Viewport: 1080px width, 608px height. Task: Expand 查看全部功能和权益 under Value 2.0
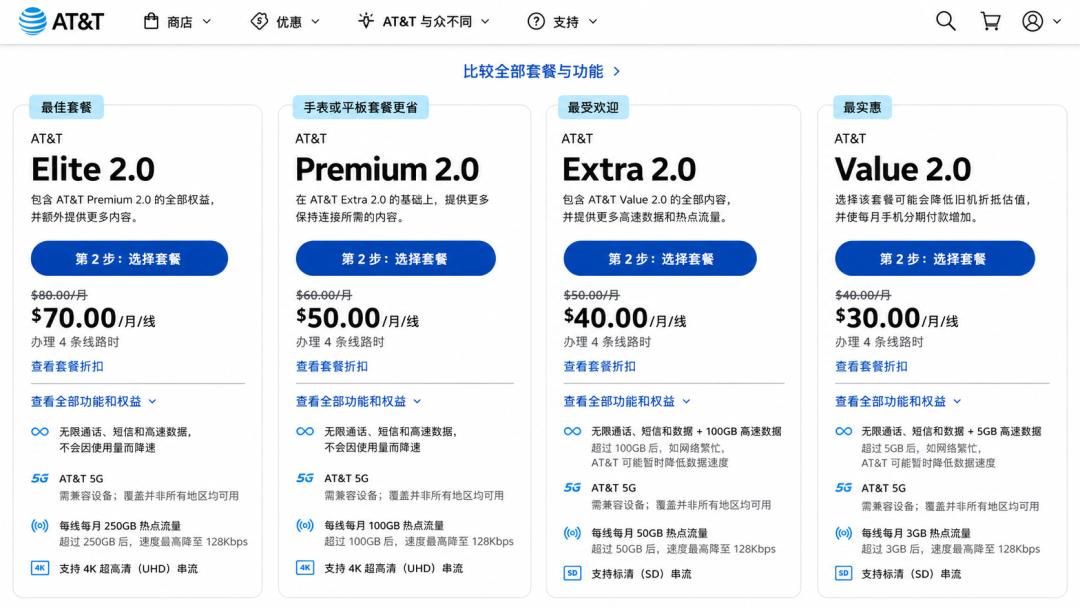898,401
